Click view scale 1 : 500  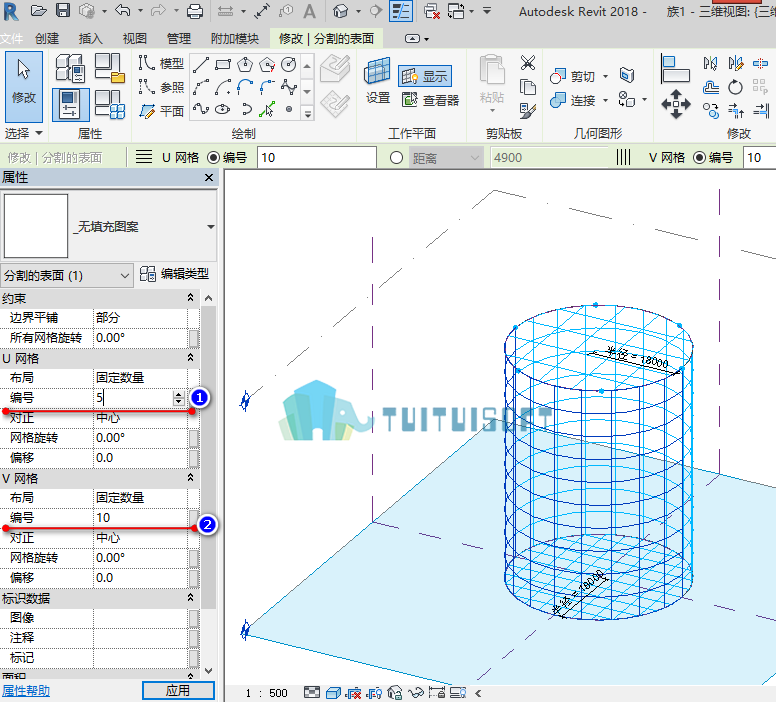point(267,693)
